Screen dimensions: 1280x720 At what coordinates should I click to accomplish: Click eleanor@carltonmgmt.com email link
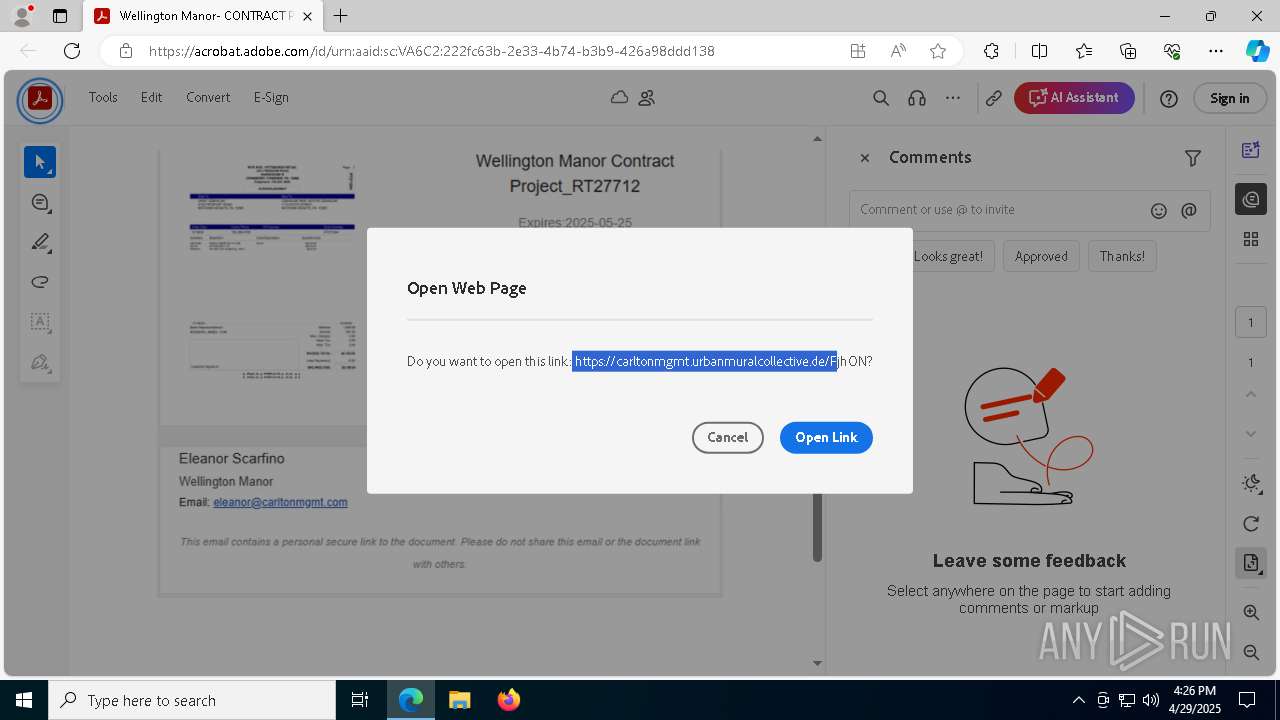point(280,503)
